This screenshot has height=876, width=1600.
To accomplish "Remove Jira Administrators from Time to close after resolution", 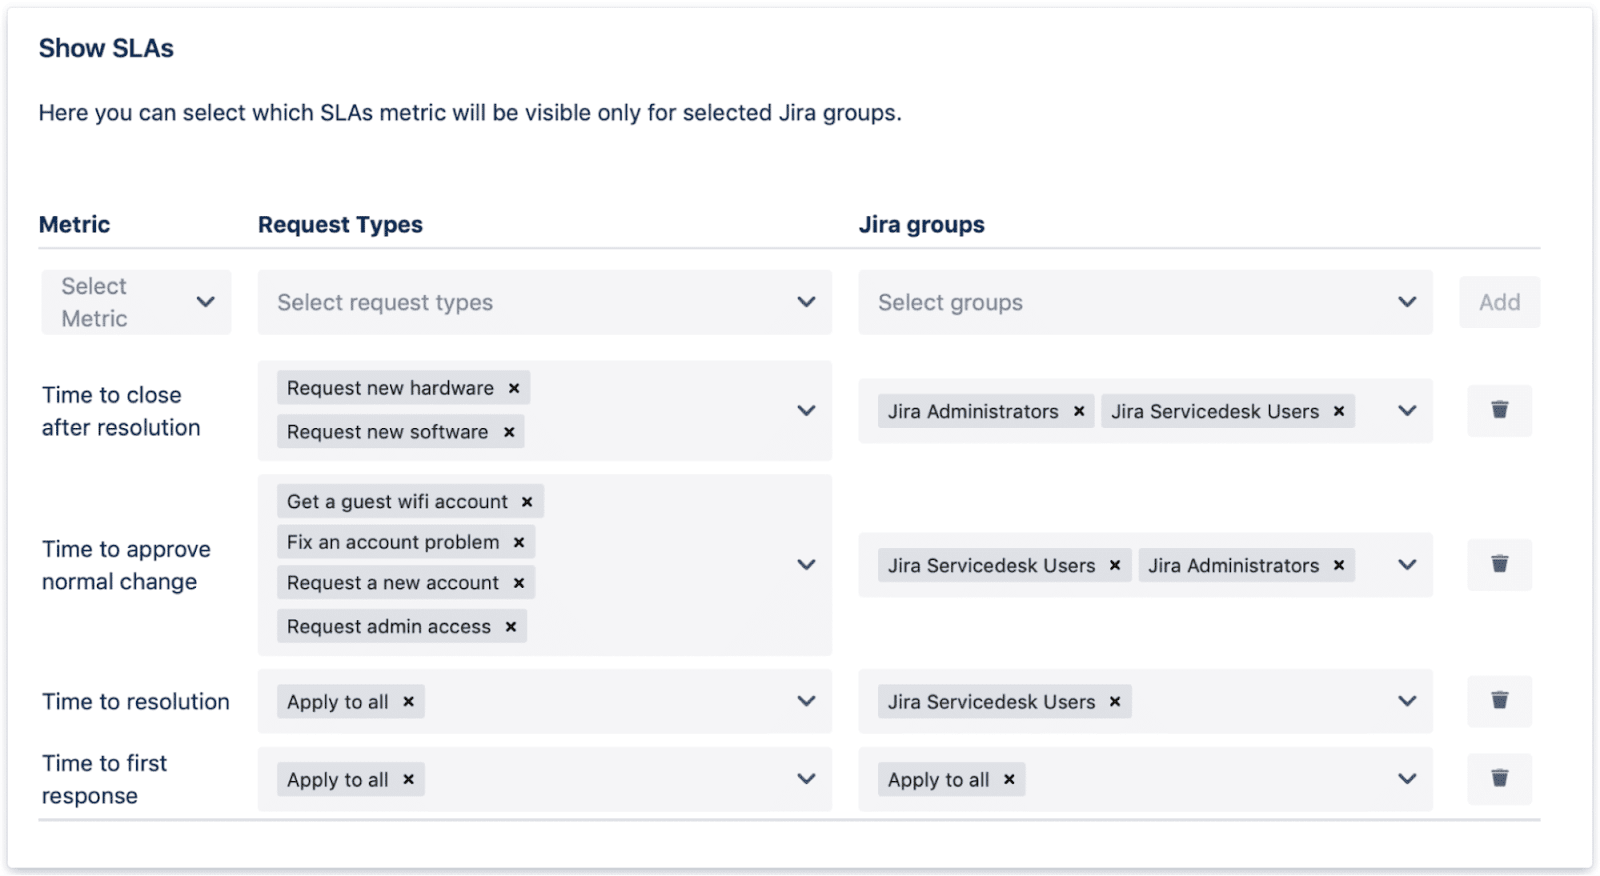I will [1079, 411].
